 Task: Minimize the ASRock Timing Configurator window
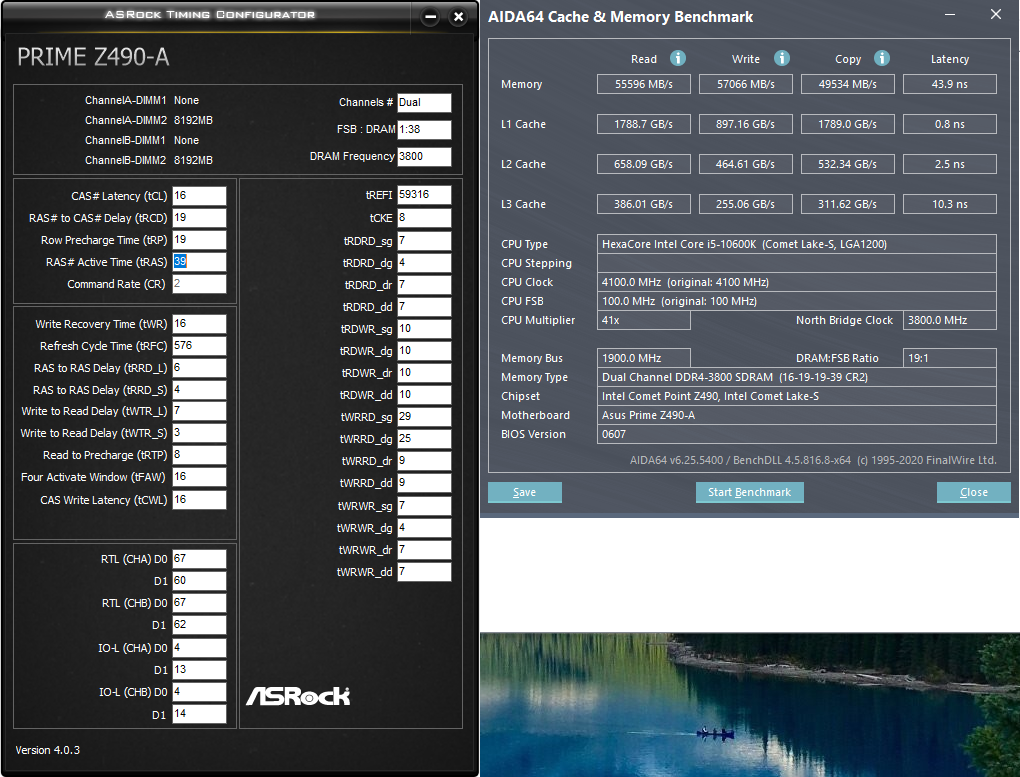(x=430, y=17)
